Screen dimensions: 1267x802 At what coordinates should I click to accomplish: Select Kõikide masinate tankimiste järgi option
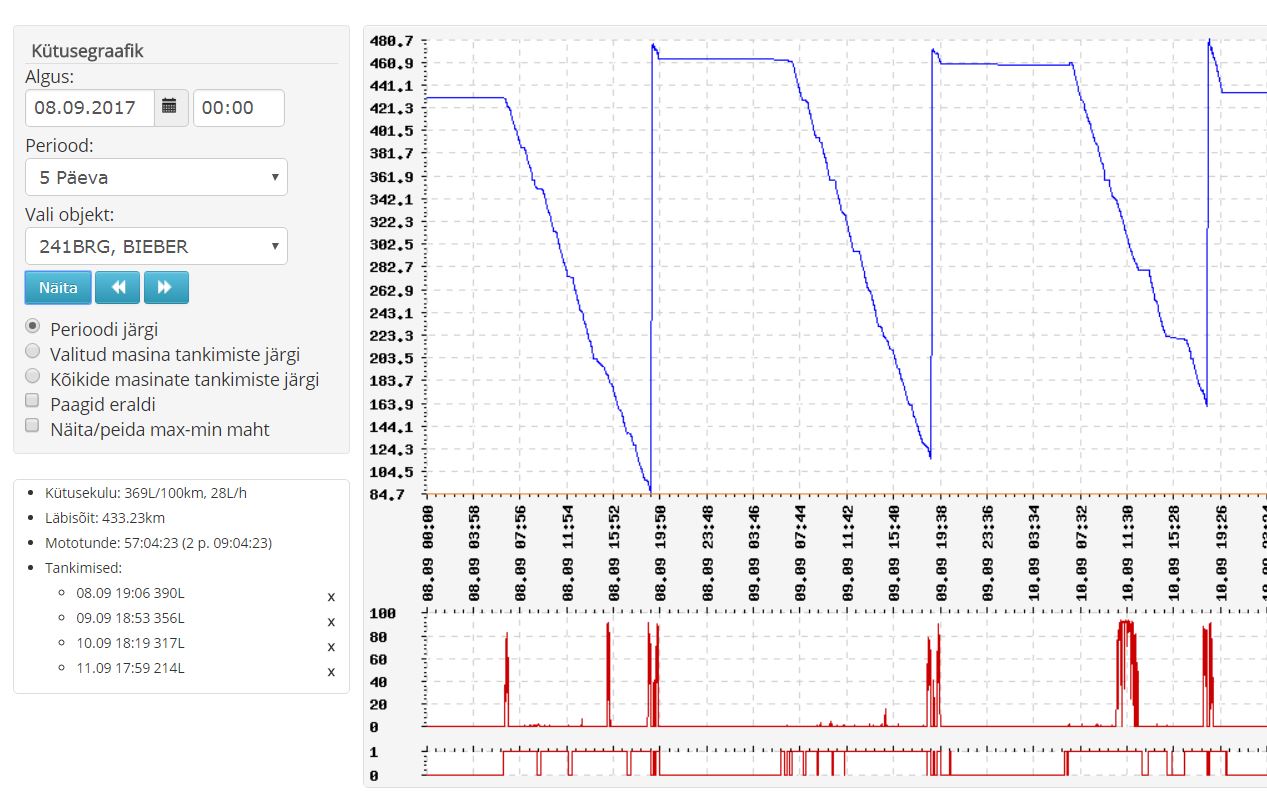(33, 378)
